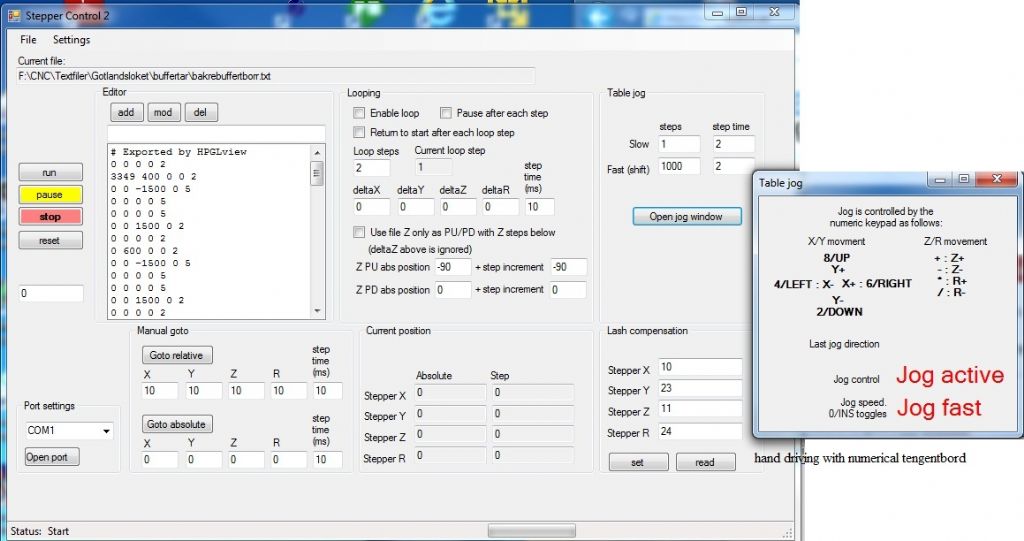Click the deltaR input field

tap(500, 207)
